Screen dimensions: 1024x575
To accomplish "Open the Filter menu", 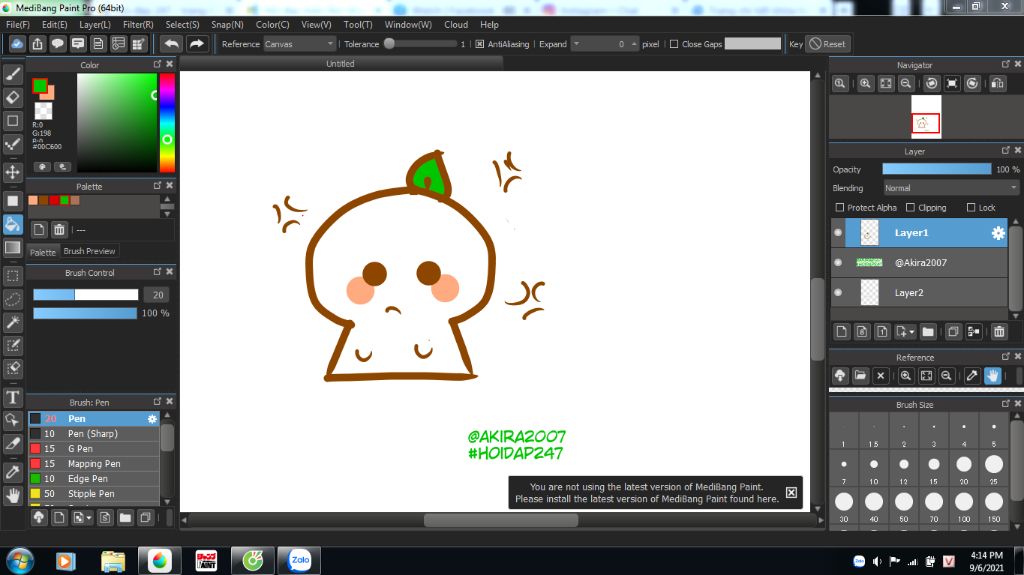I will pyautogui.click(x=138, y=24).
